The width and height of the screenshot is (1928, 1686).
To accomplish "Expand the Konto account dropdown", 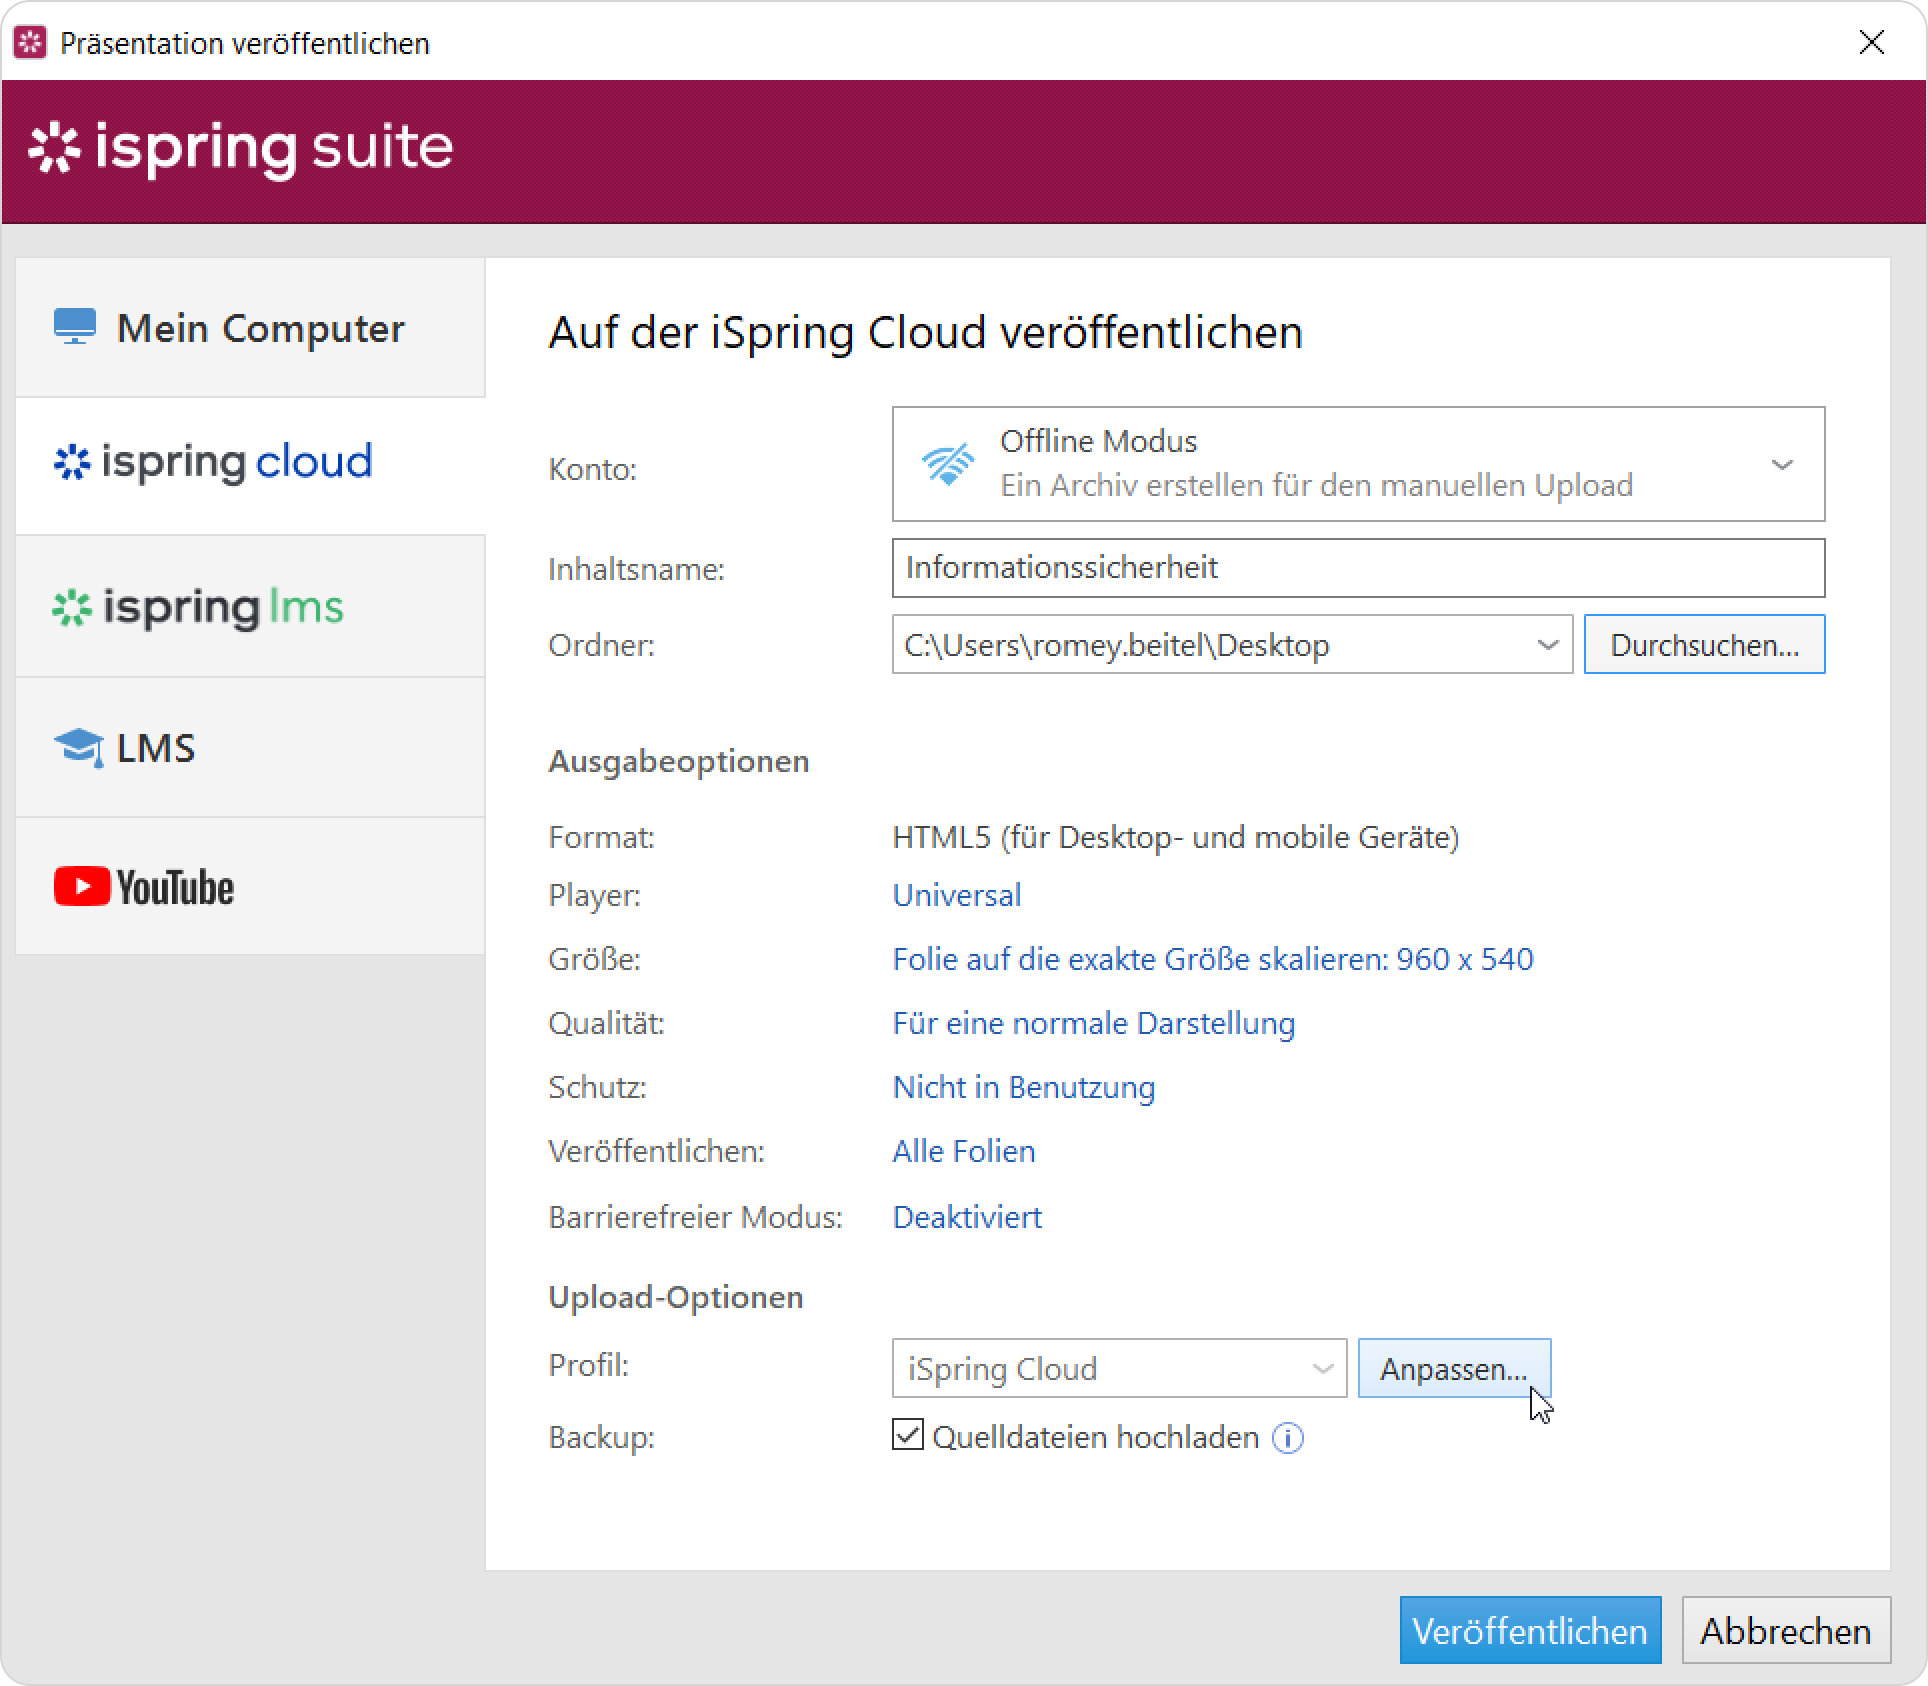I will [1781, 465].
